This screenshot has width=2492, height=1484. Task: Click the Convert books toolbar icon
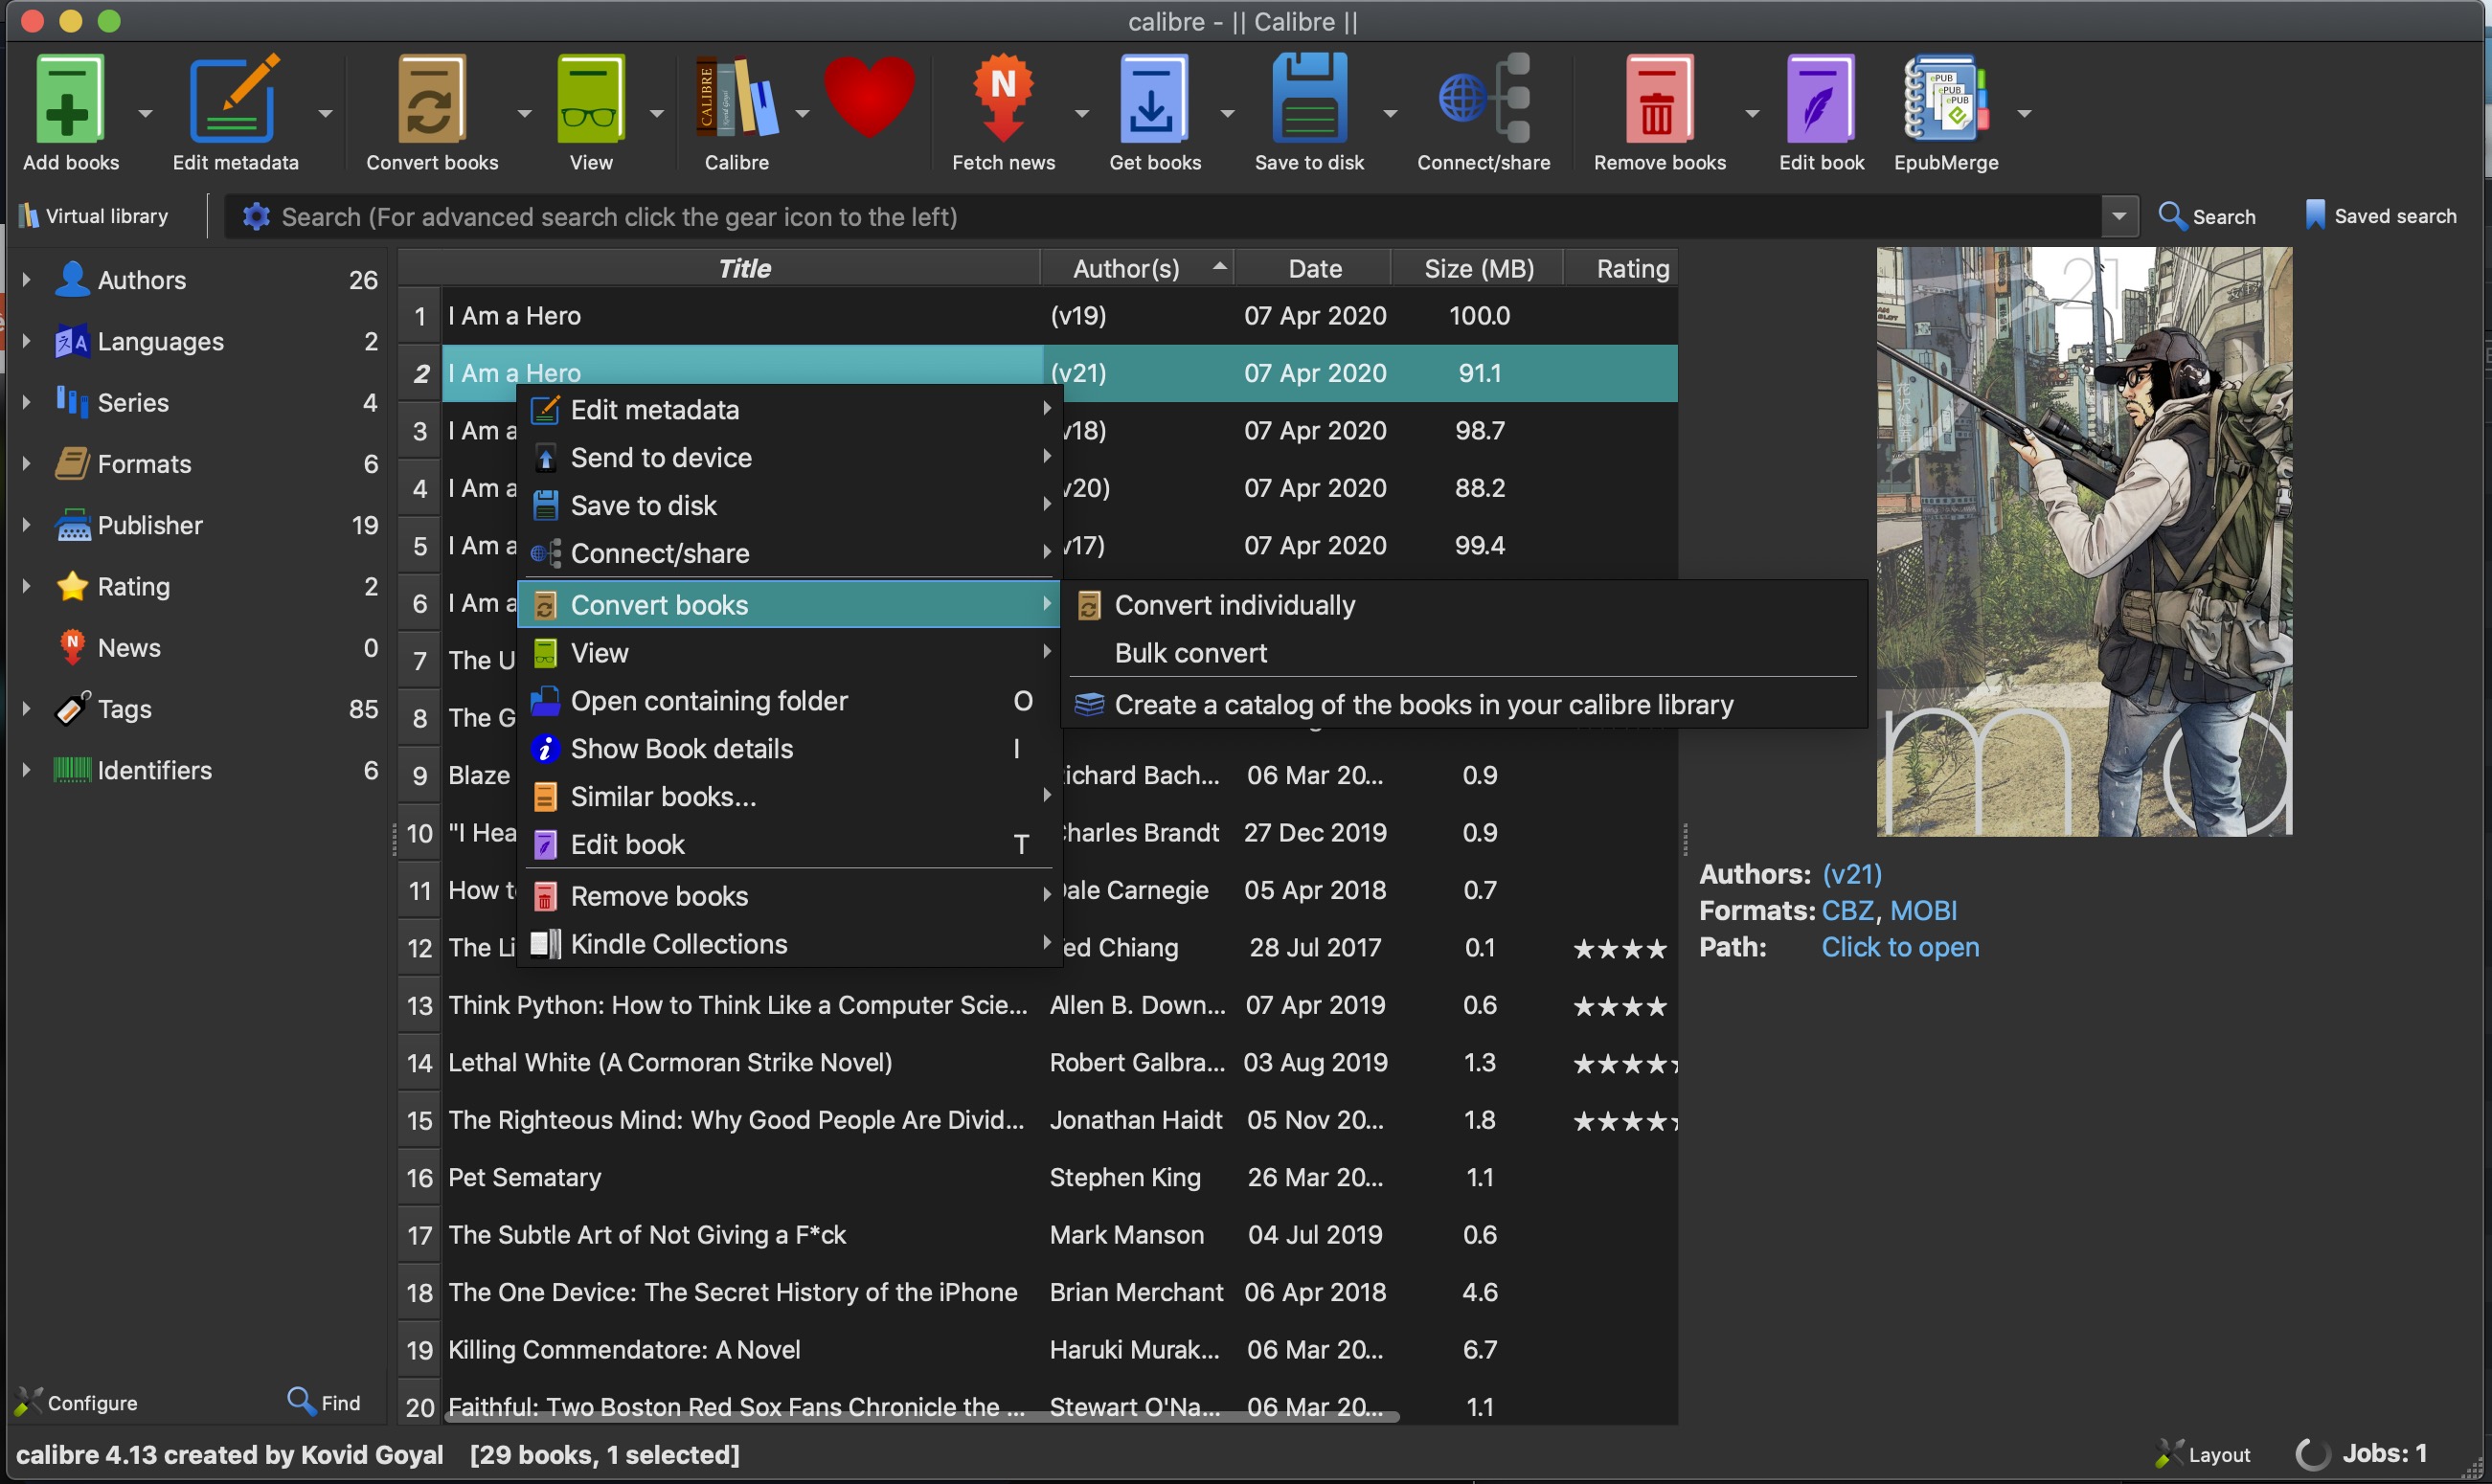point(431,99)
